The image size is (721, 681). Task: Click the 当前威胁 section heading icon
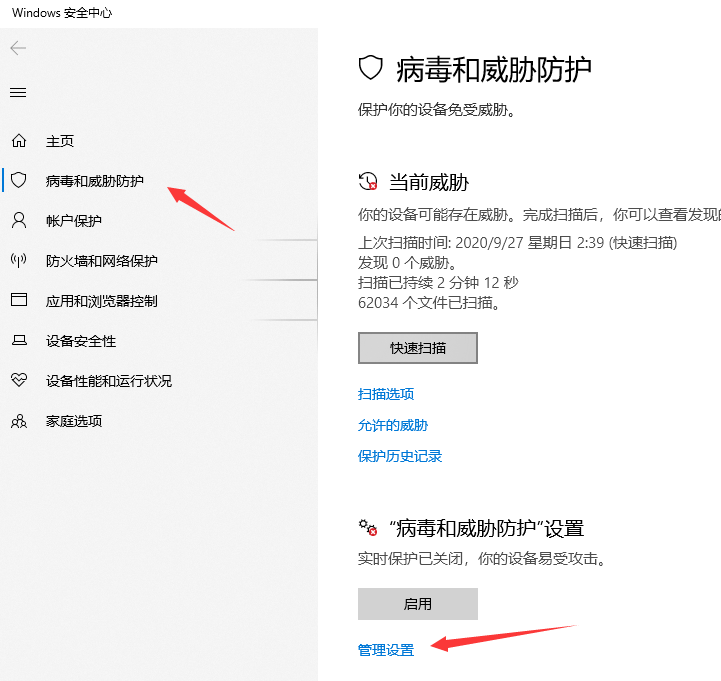[x=368, y=182]
